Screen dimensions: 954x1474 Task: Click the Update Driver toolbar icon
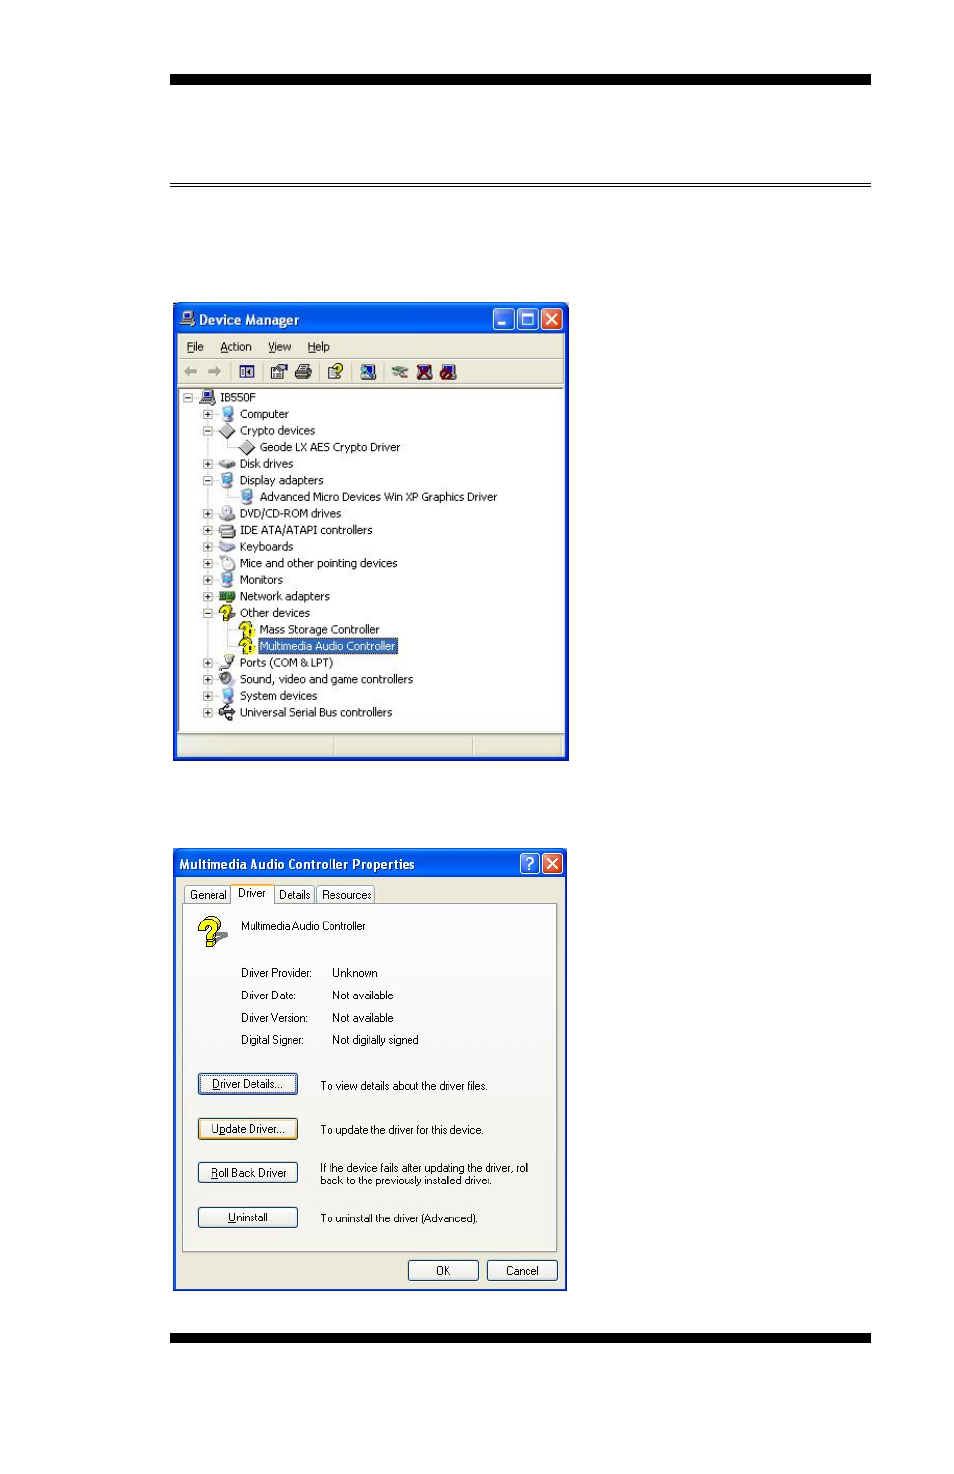pyautogui.click(x=400, y=372)
